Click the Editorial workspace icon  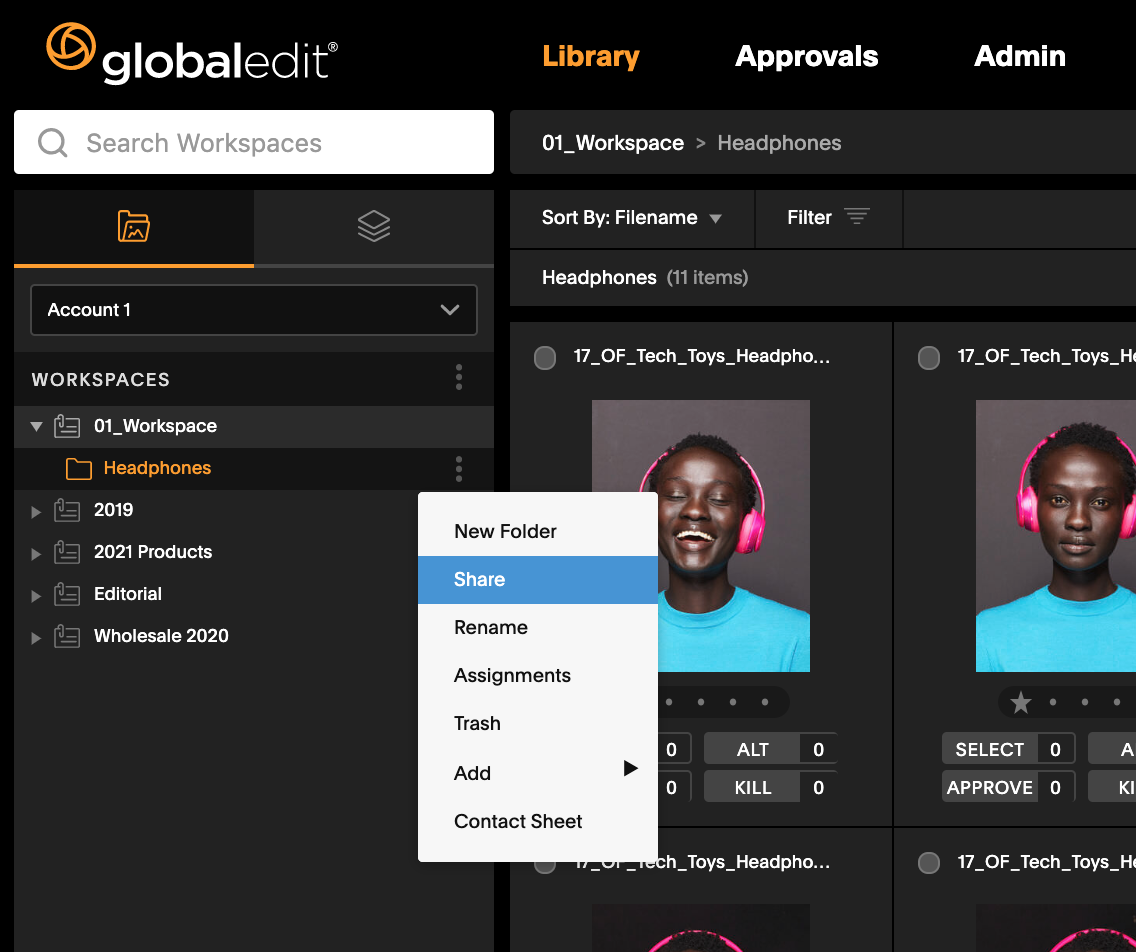(67, 594)
